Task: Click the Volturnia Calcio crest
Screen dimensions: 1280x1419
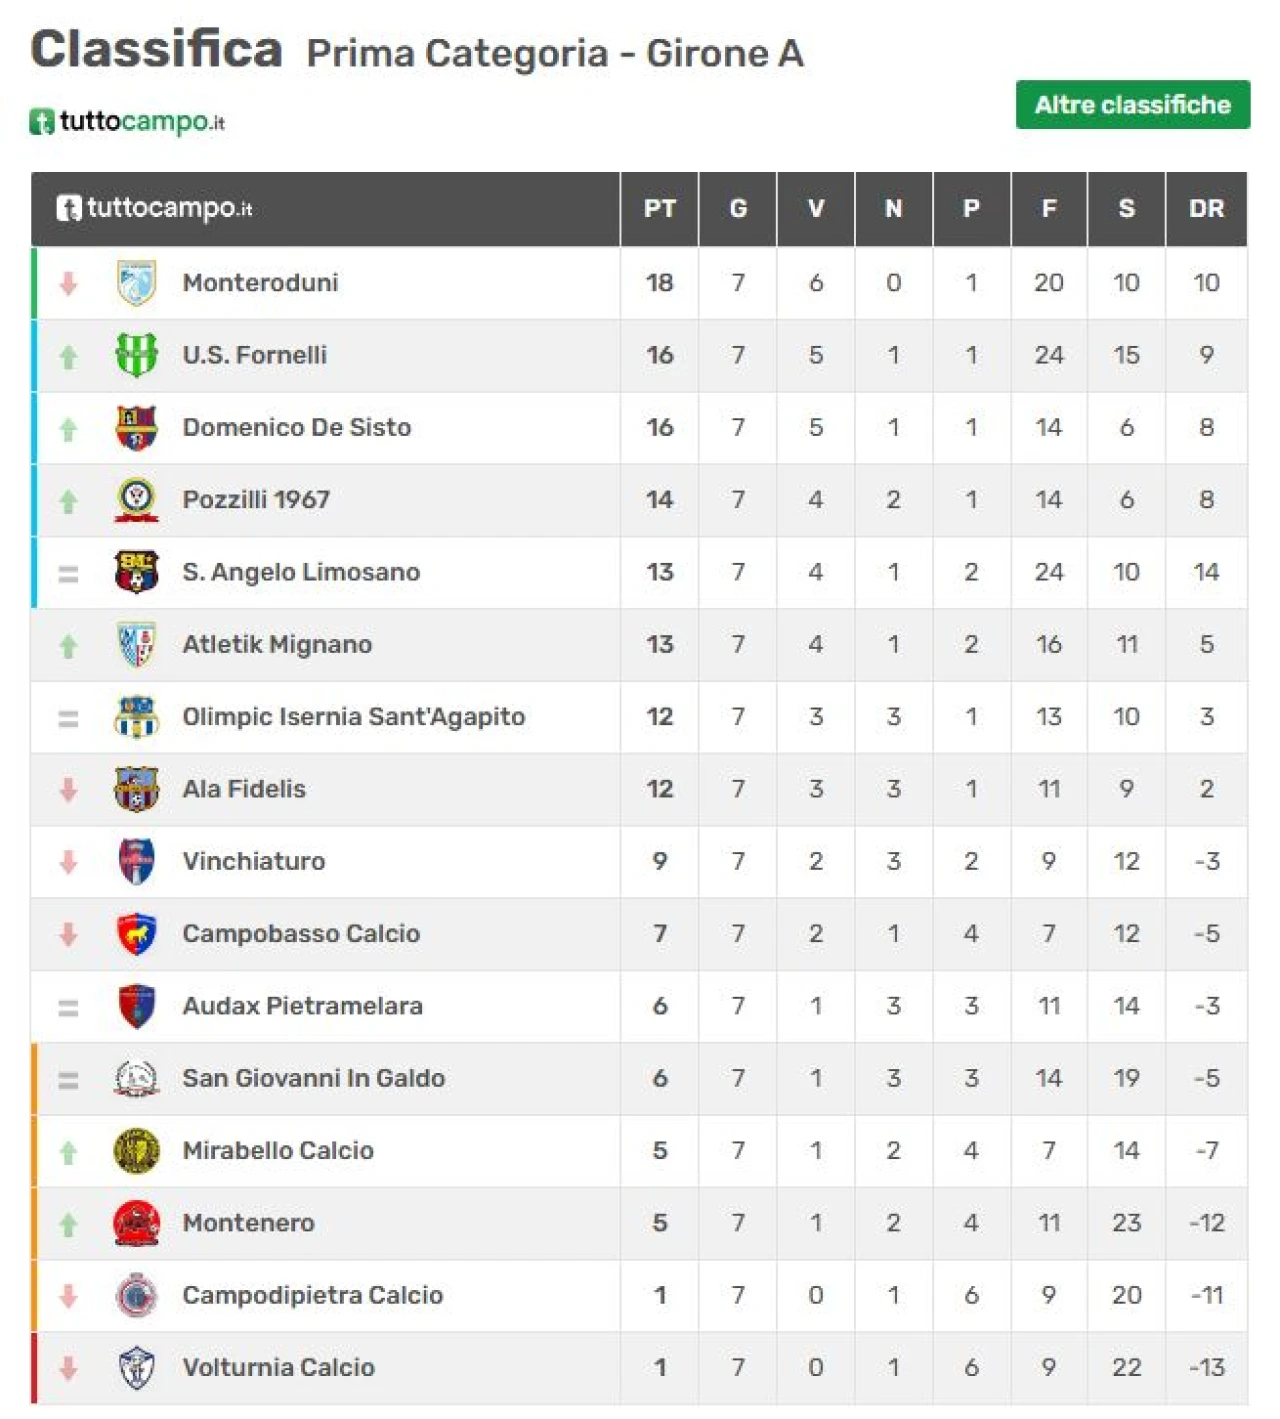Action: 136,1368
